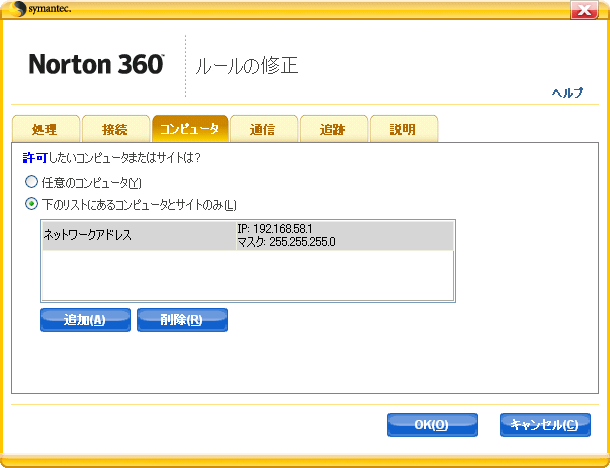610x468 pixels.
Task: View the 説明 tab
Action: (403, 129)
